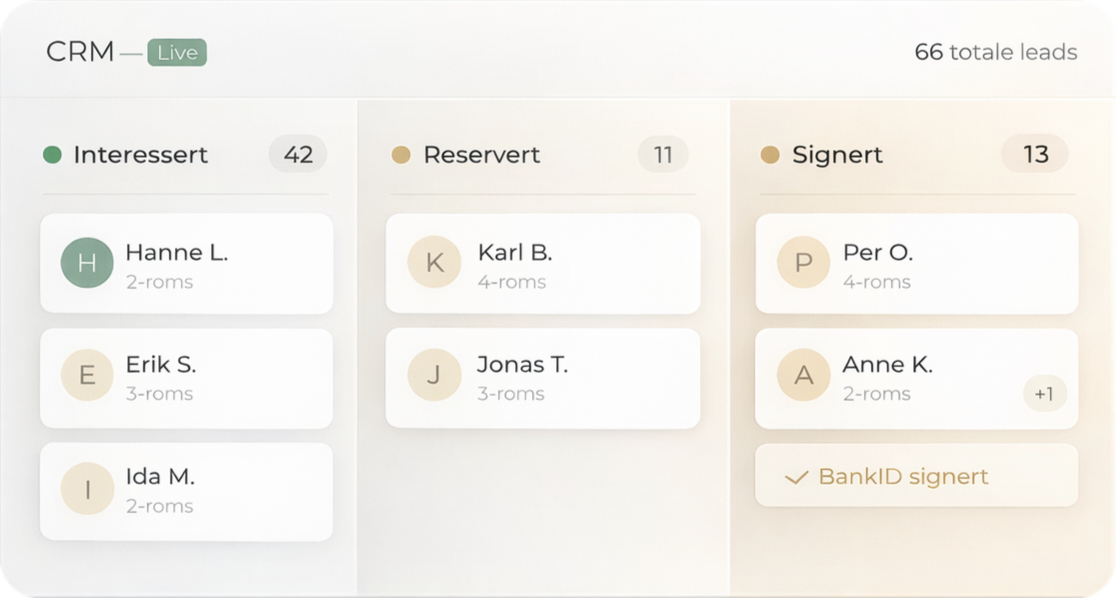This screenshot has width=1116, height=598.
Task: Click the green Interessert status dot
Action: tap(52, 155)
